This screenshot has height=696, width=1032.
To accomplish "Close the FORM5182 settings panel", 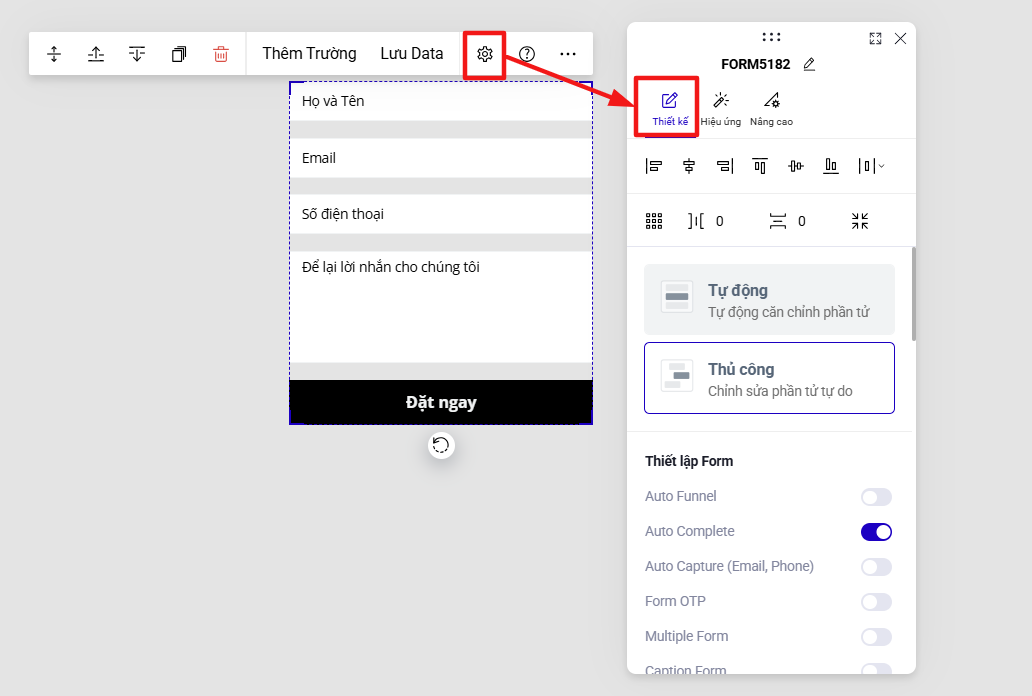I will [900, 38].
